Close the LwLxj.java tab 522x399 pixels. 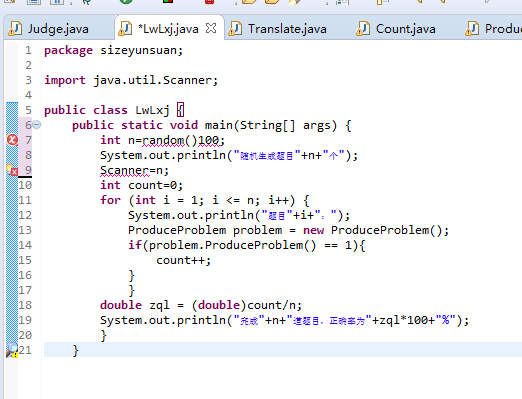(x=211, y=28)
